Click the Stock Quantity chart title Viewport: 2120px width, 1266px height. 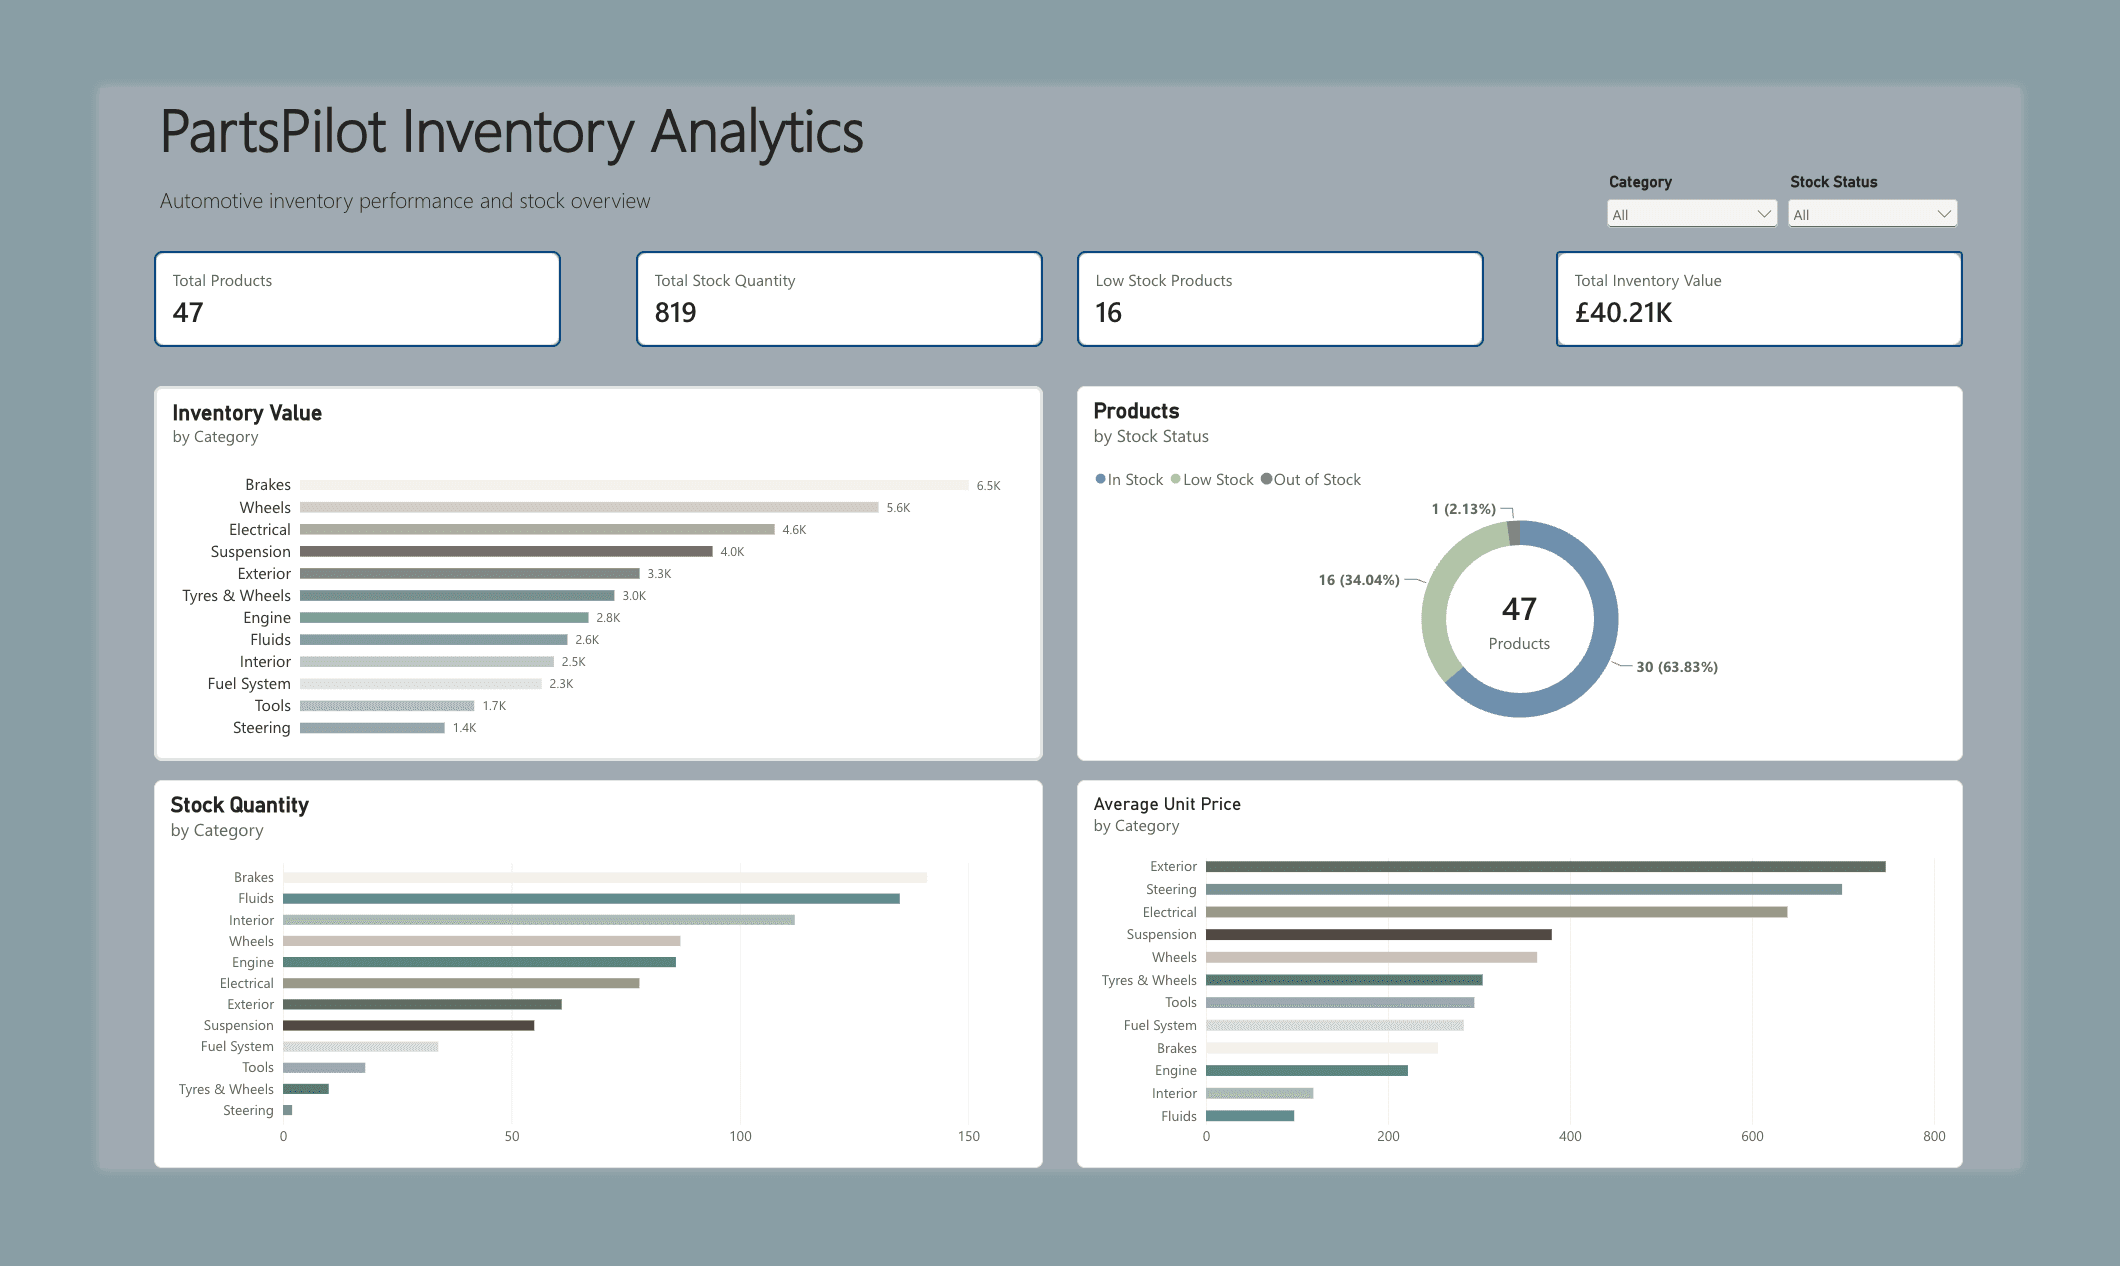[x=240, y=805]
